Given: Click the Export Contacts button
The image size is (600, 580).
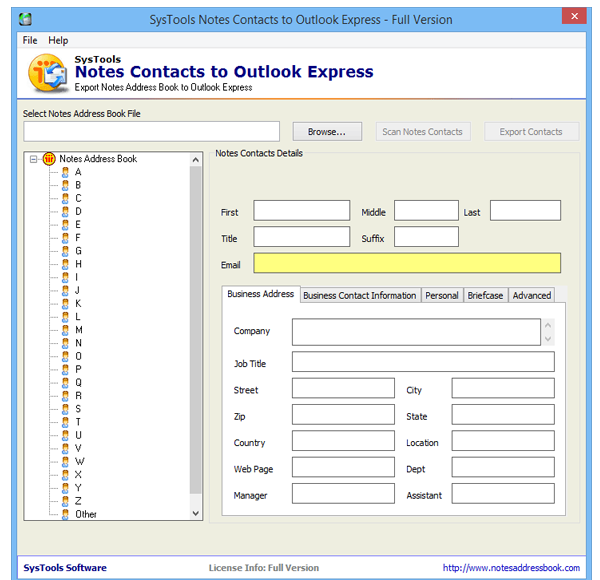Looking at the screenshot, I should [x=531, y=132].
